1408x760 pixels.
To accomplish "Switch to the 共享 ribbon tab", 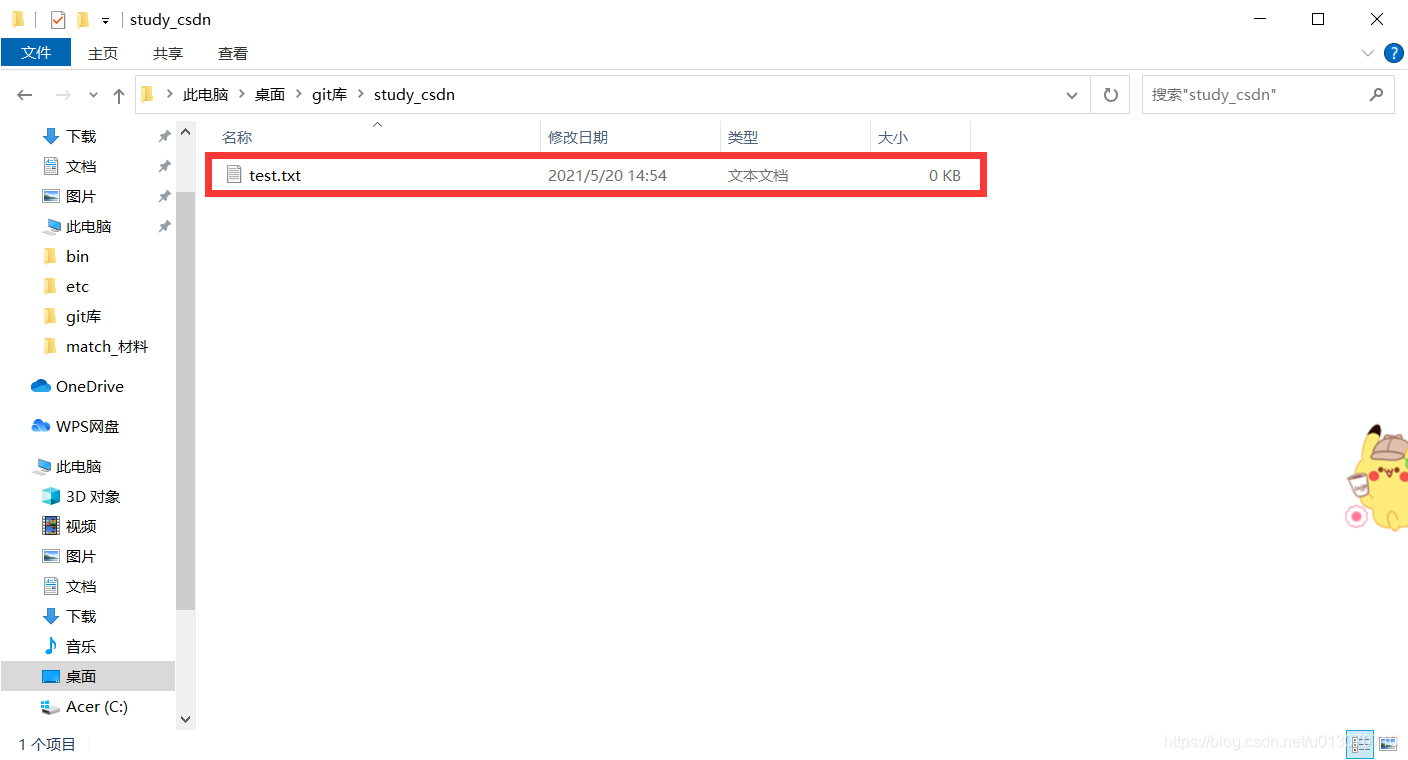I will (x=168, y=53).
